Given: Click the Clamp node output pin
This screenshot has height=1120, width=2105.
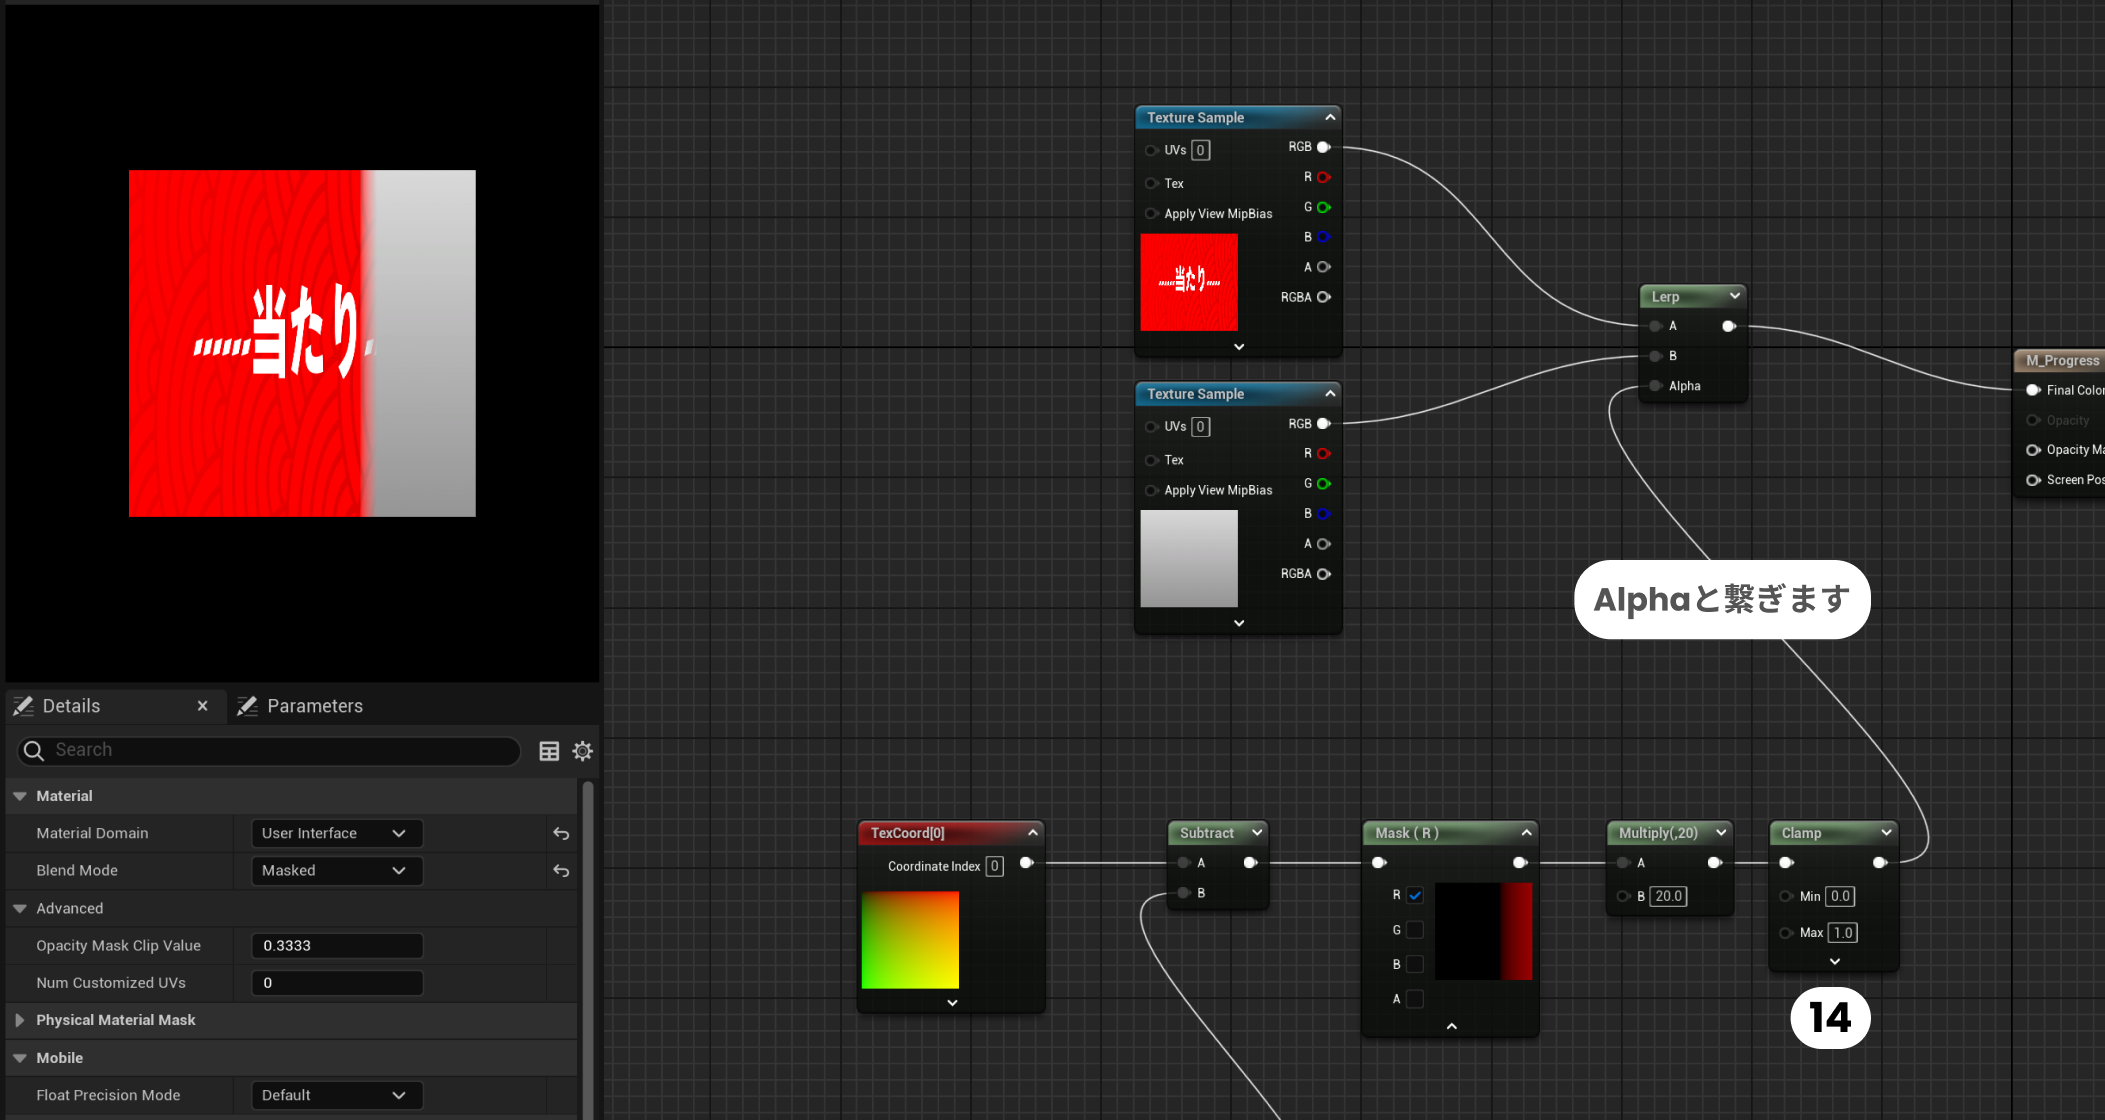Looking at the screenshot, I should (1879, 862).
